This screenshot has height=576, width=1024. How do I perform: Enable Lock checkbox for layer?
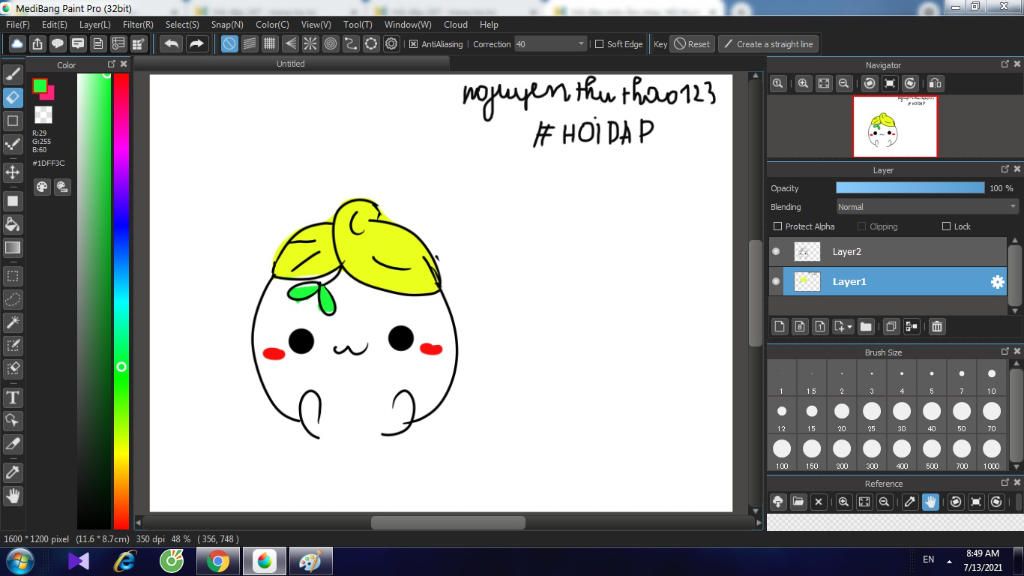(946, 227)
